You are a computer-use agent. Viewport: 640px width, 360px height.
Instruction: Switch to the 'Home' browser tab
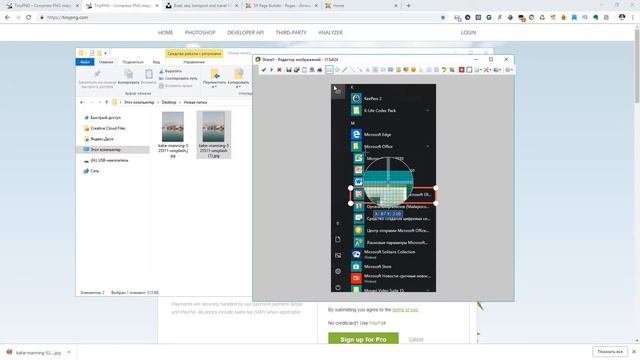pyautogui.click(x=361, y=6)
